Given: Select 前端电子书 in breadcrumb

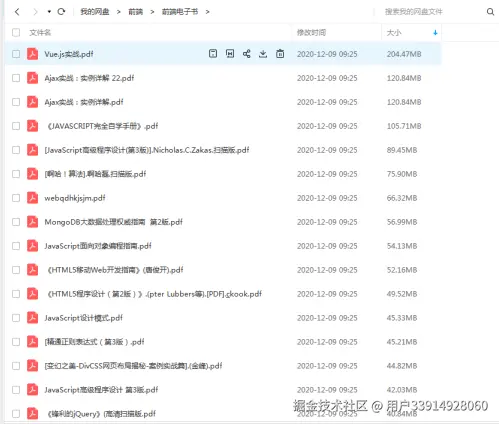Looking at the screenshot, I should coord(180,12).
